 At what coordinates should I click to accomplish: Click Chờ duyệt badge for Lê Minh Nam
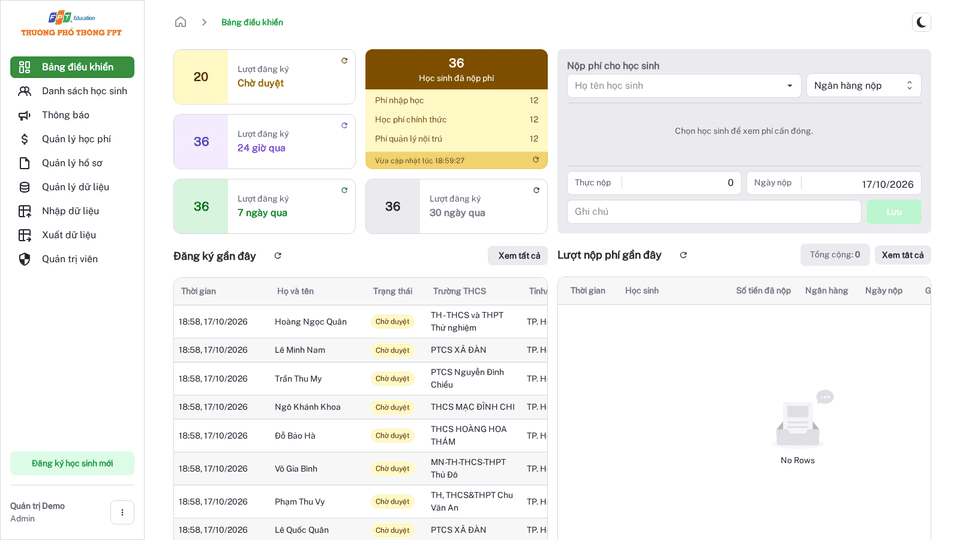coord(392,350)
